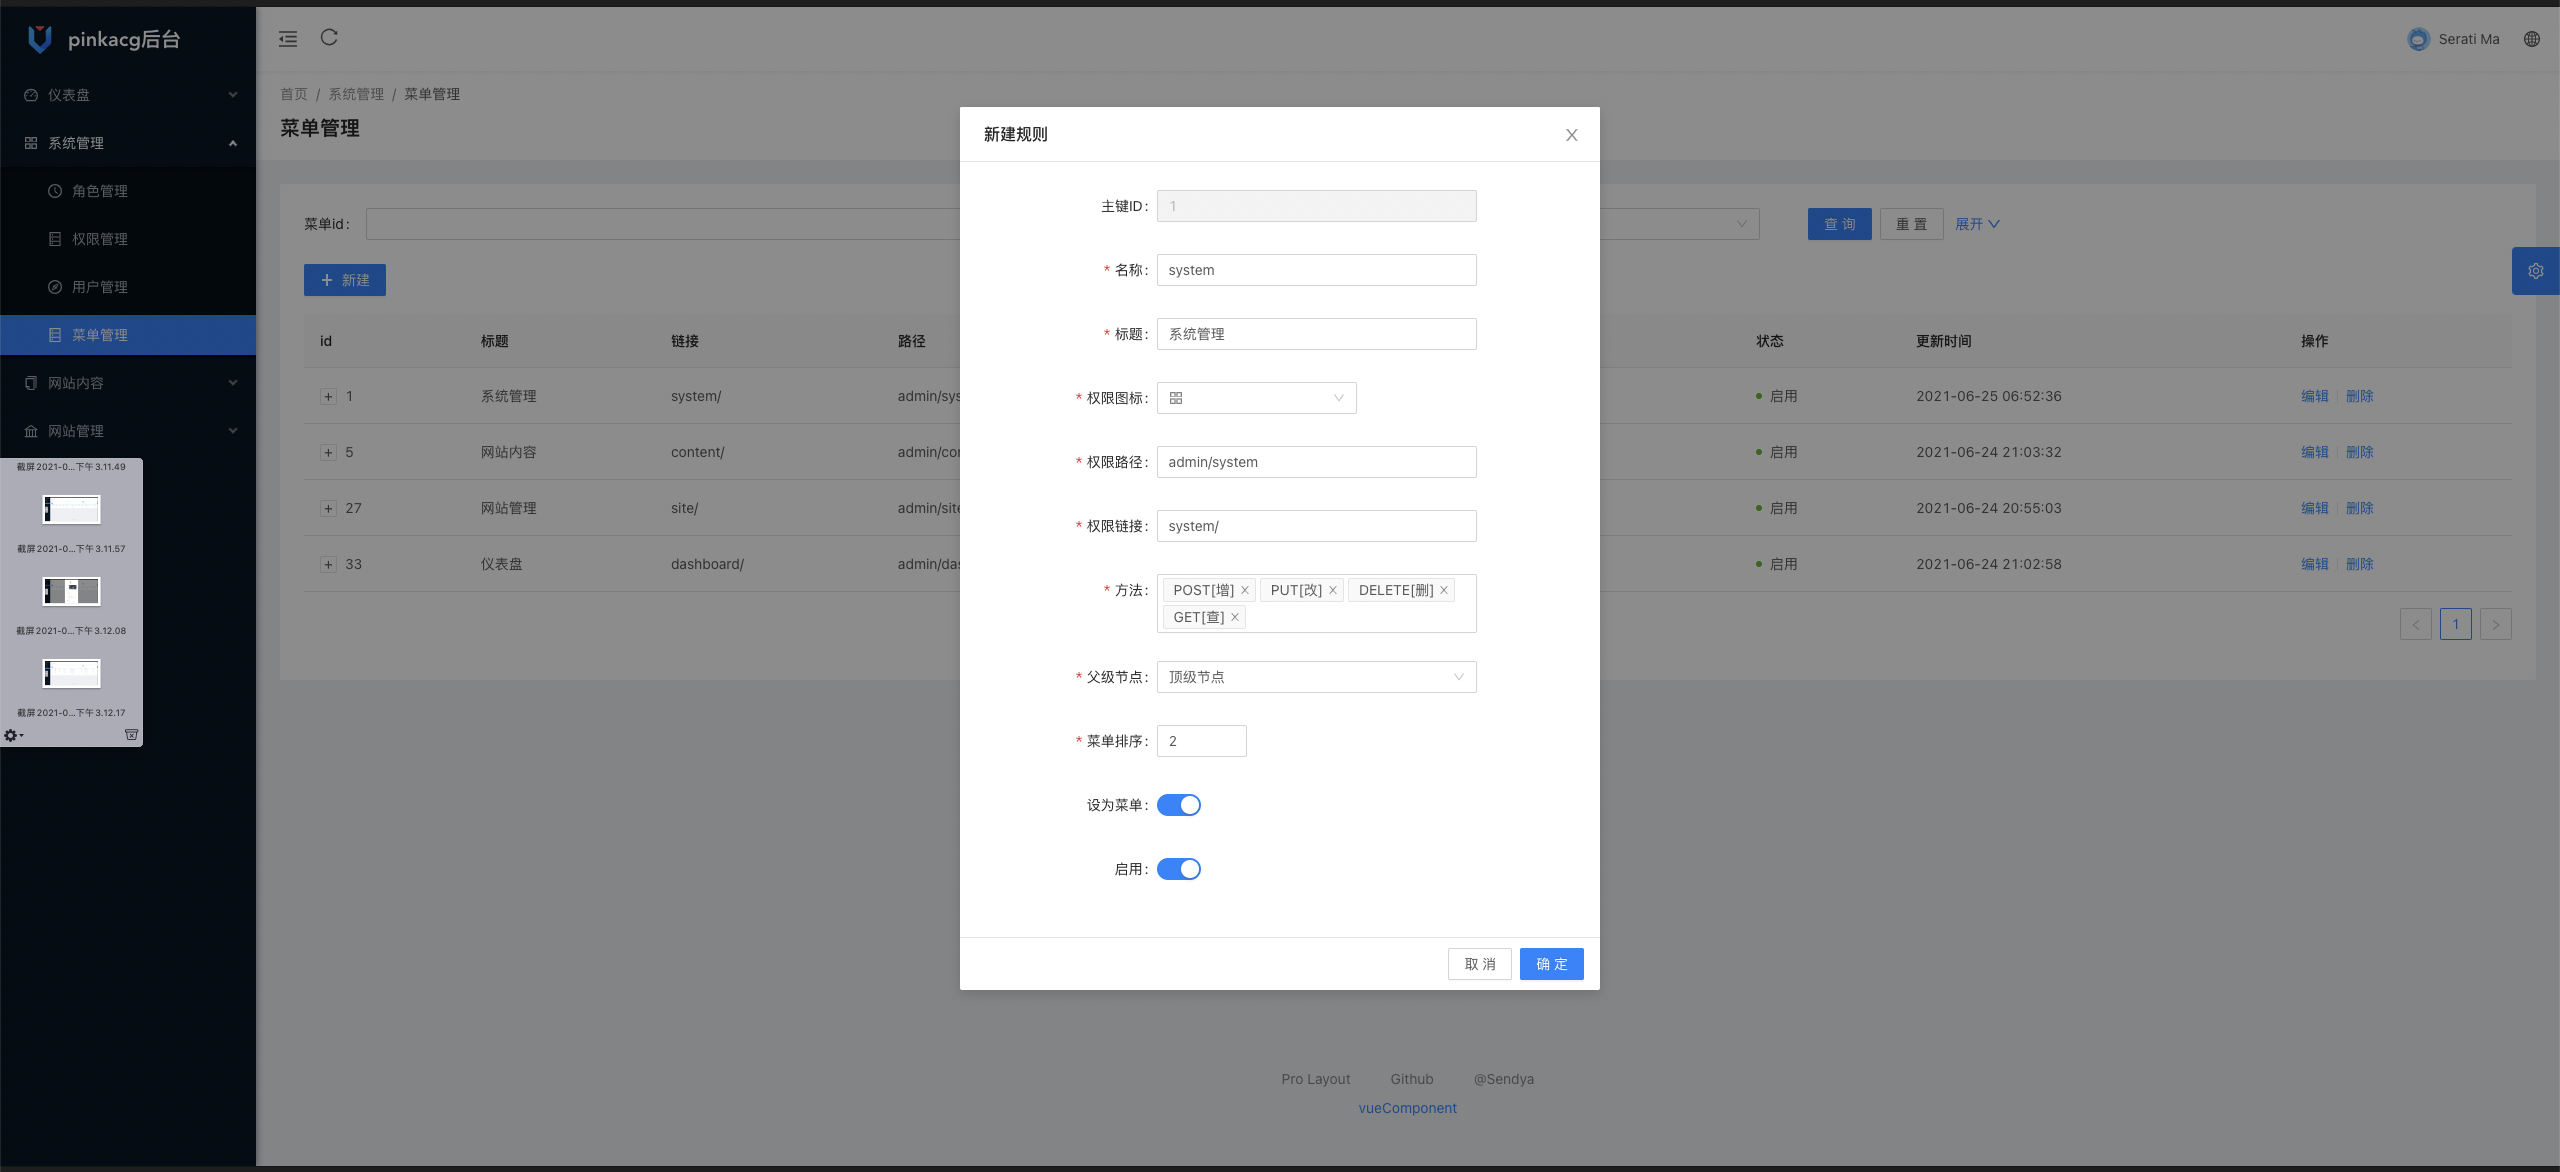Expand the 网站内容 sidebar menu

point(128,383)
